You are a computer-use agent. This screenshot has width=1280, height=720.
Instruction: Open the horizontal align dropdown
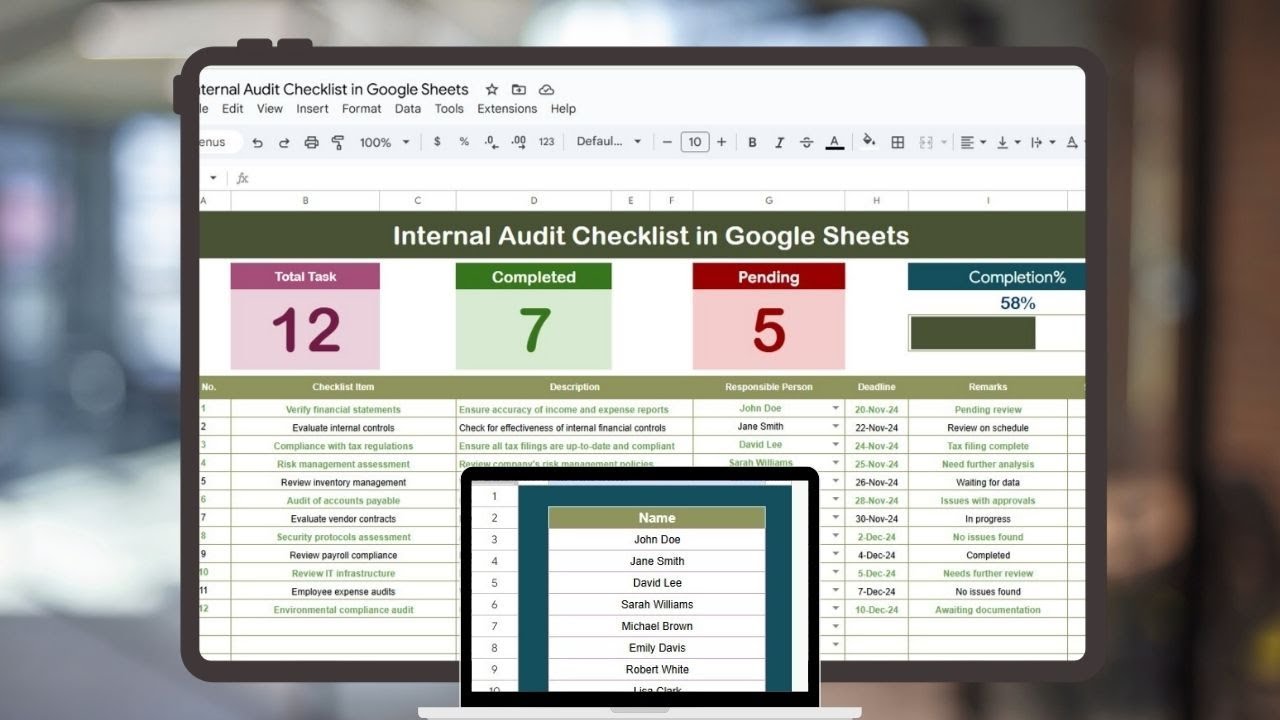[973, 142]
